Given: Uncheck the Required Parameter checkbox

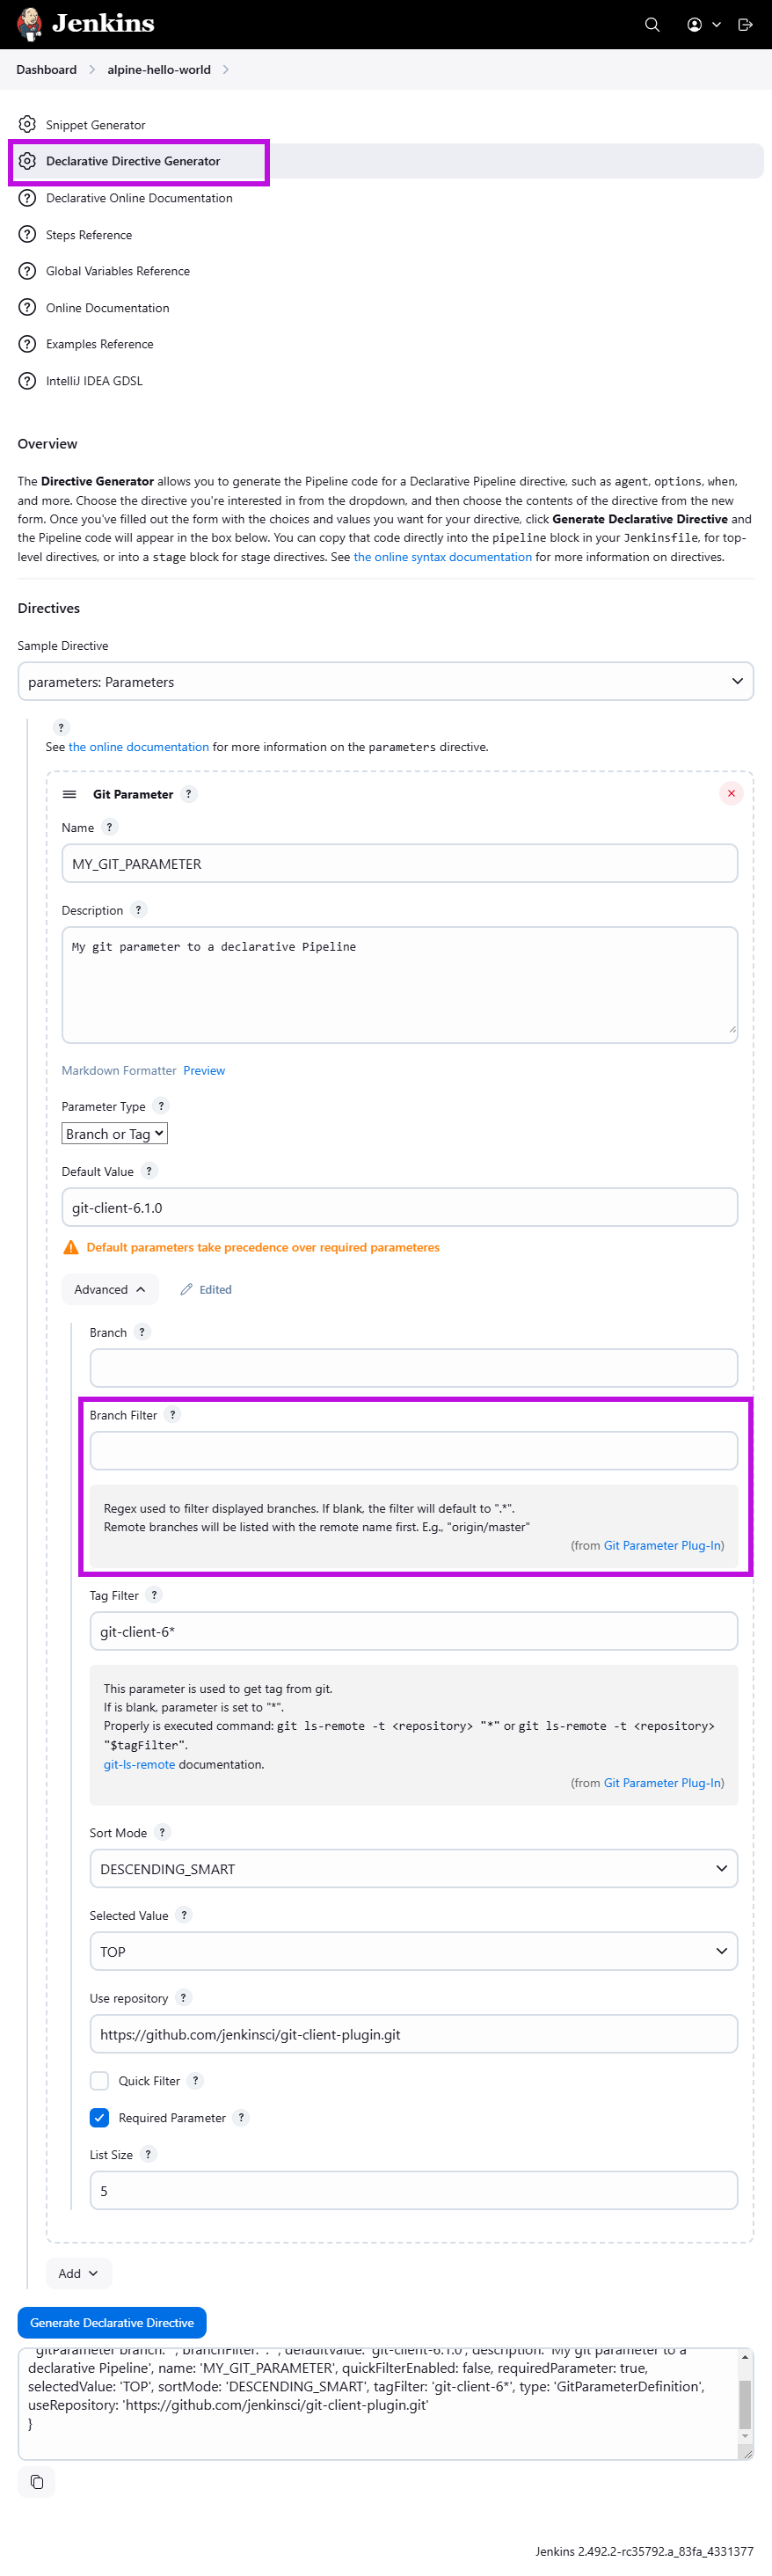Looking at the screenshot, I should pos(99,2117).
